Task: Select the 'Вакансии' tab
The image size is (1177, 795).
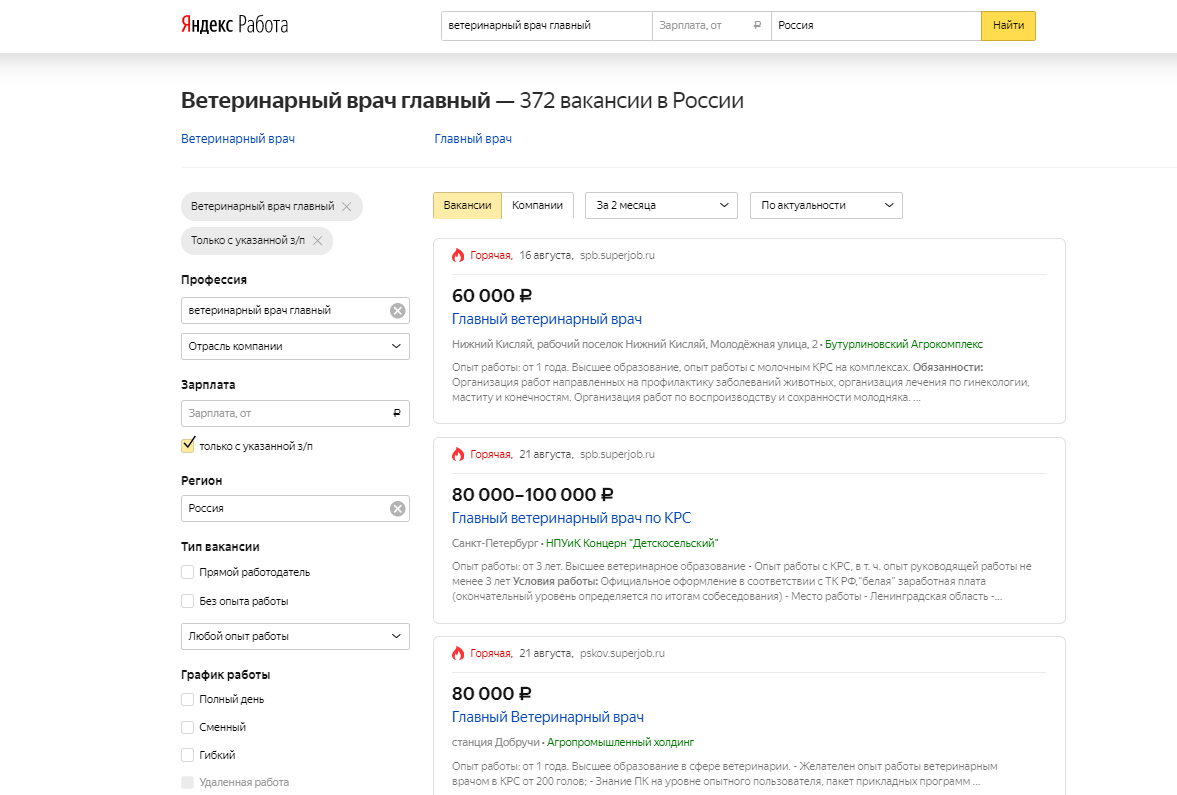Action: 467,205
